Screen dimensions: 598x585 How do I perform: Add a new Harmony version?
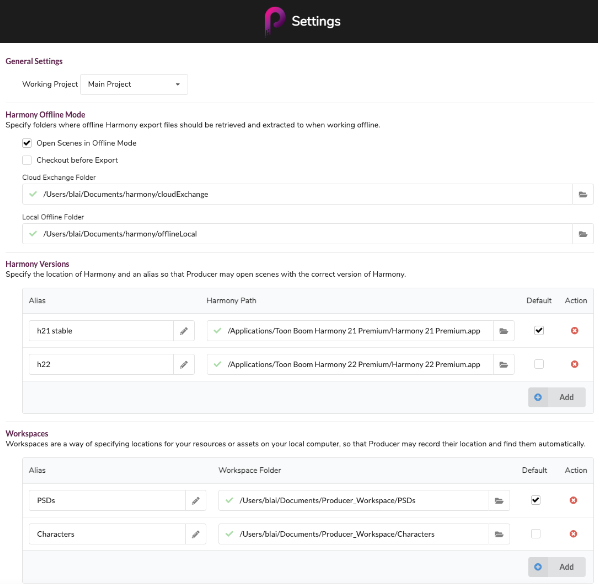click(x=557, y=397)
